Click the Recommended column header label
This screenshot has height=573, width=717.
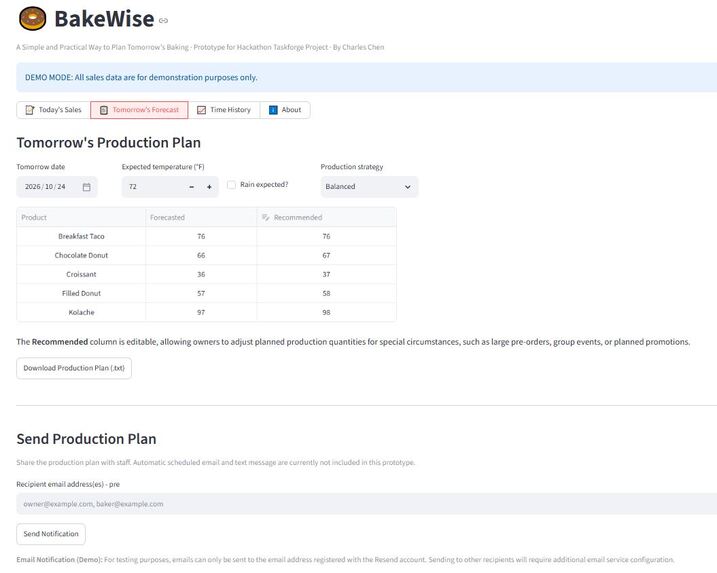point(298,217)
